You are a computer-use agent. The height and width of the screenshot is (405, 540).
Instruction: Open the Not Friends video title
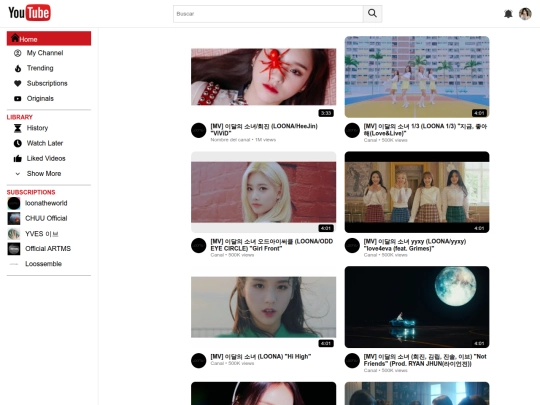425,360
